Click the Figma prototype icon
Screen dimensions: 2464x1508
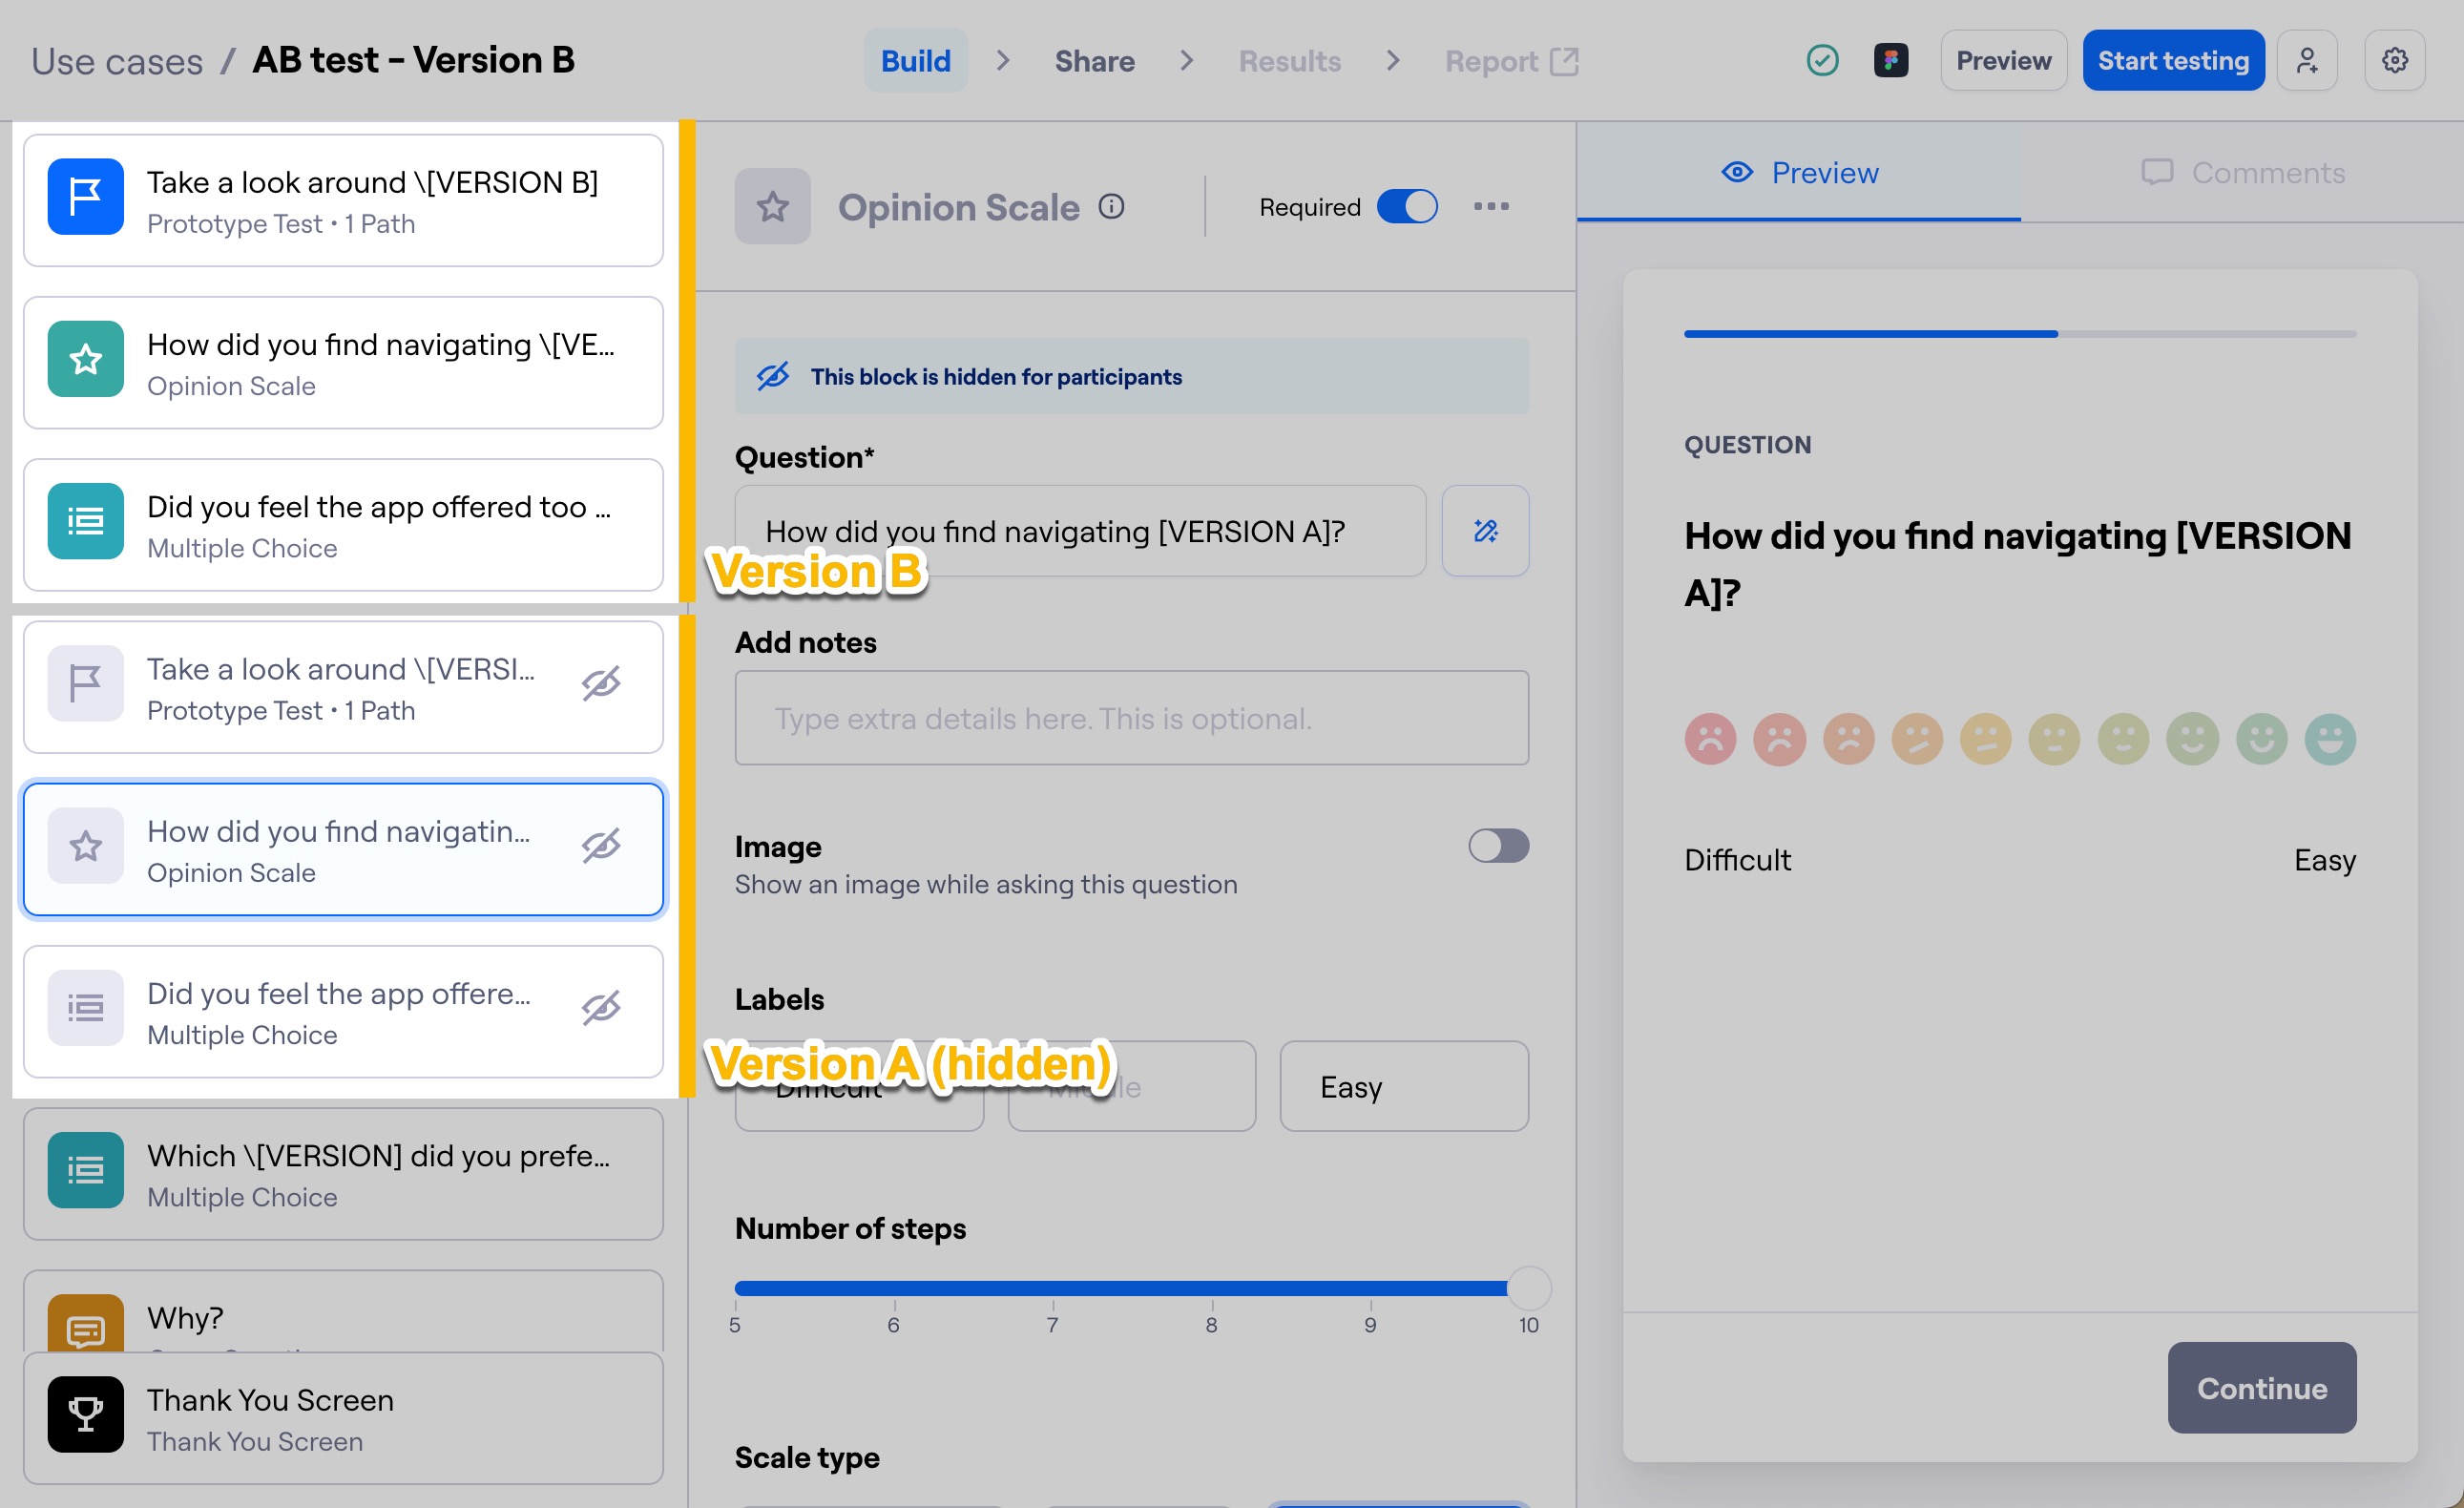[1890, 61]
